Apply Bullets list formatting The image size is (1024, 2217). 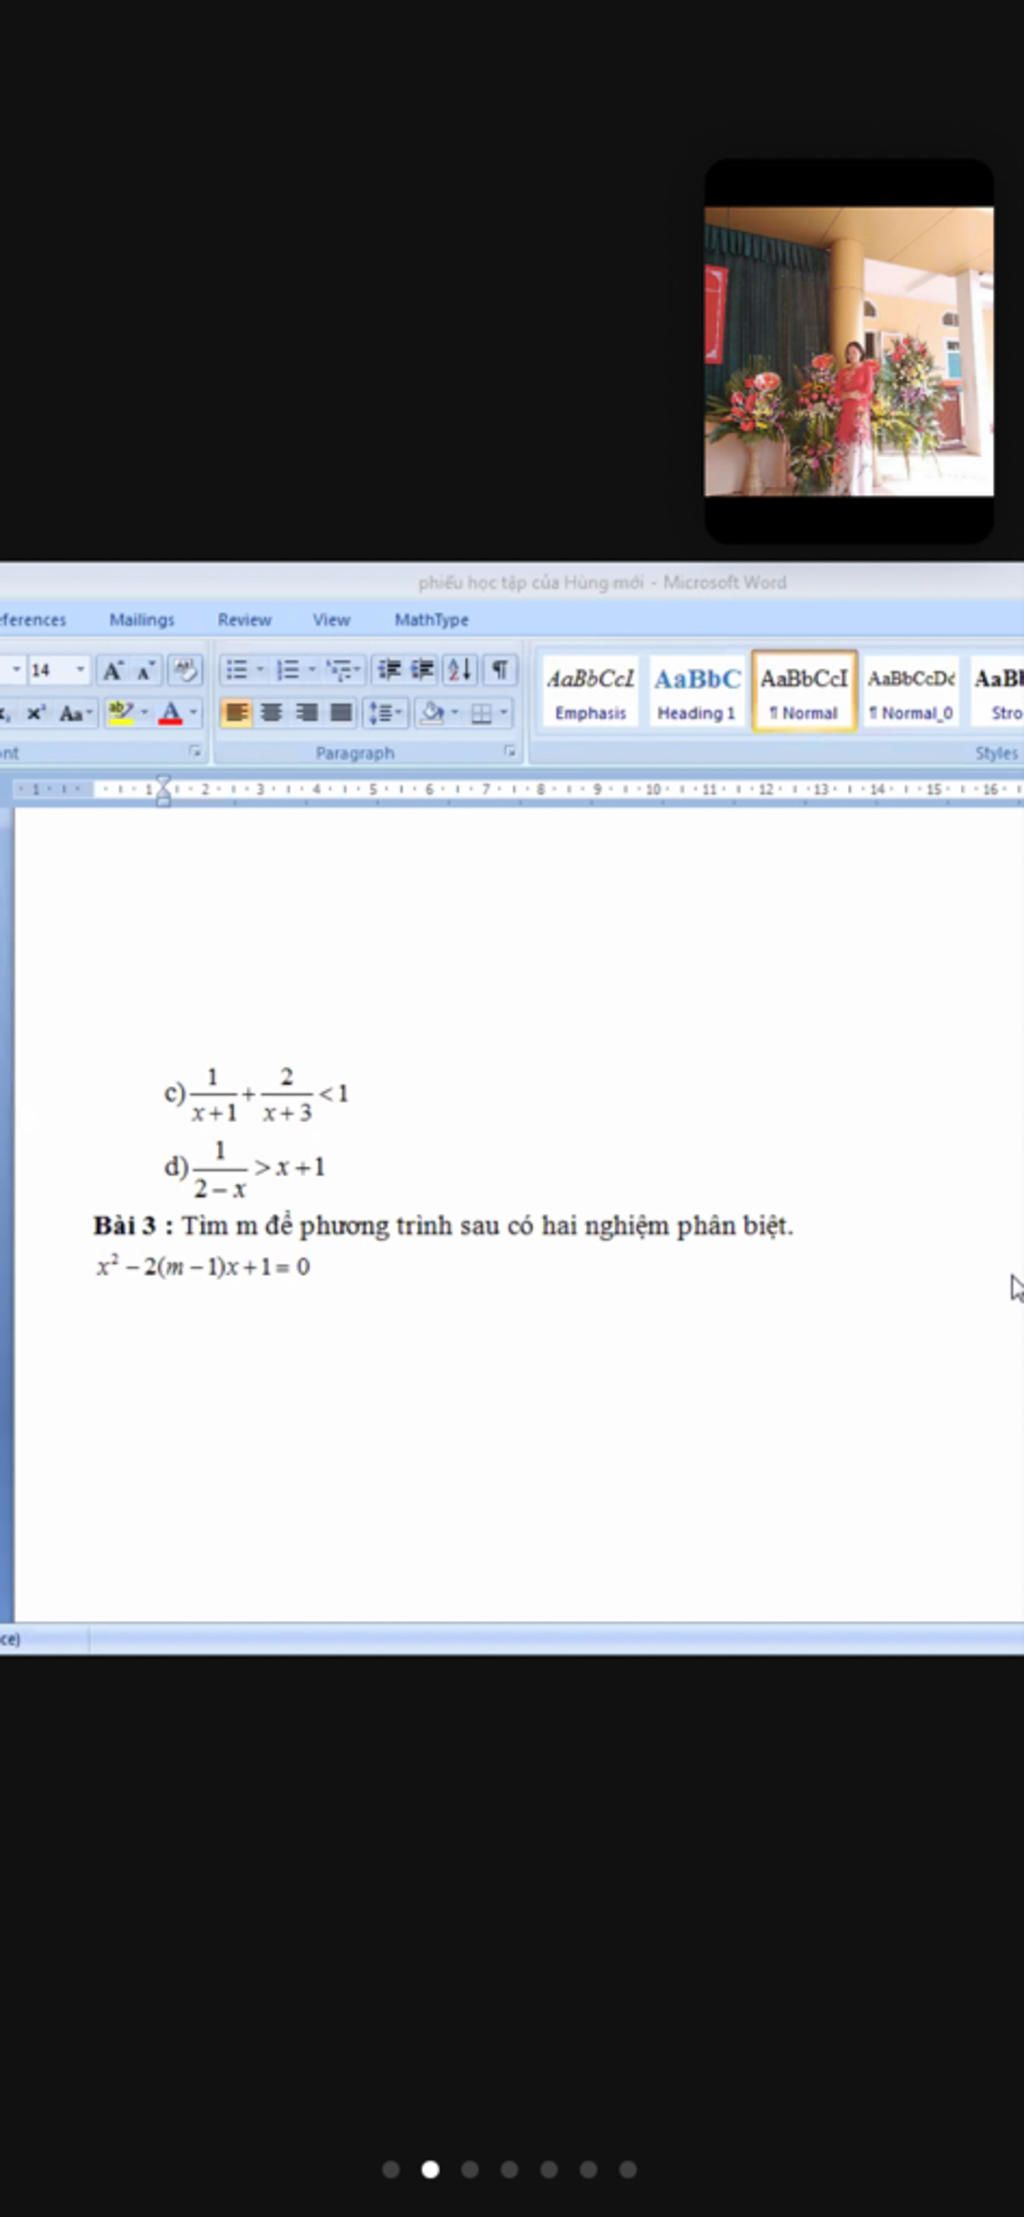[x=237, y=670]
